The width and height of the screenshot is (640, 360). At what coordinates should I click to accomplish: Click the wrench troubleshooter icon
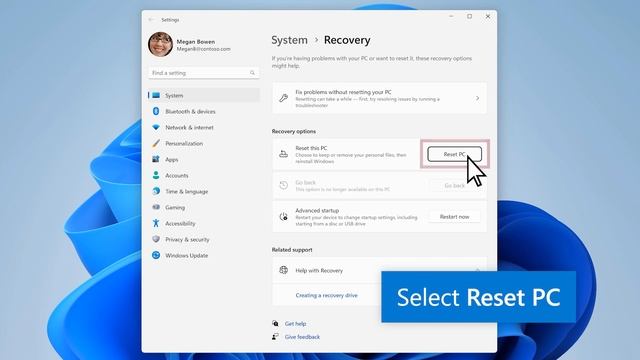pos(283,98)
